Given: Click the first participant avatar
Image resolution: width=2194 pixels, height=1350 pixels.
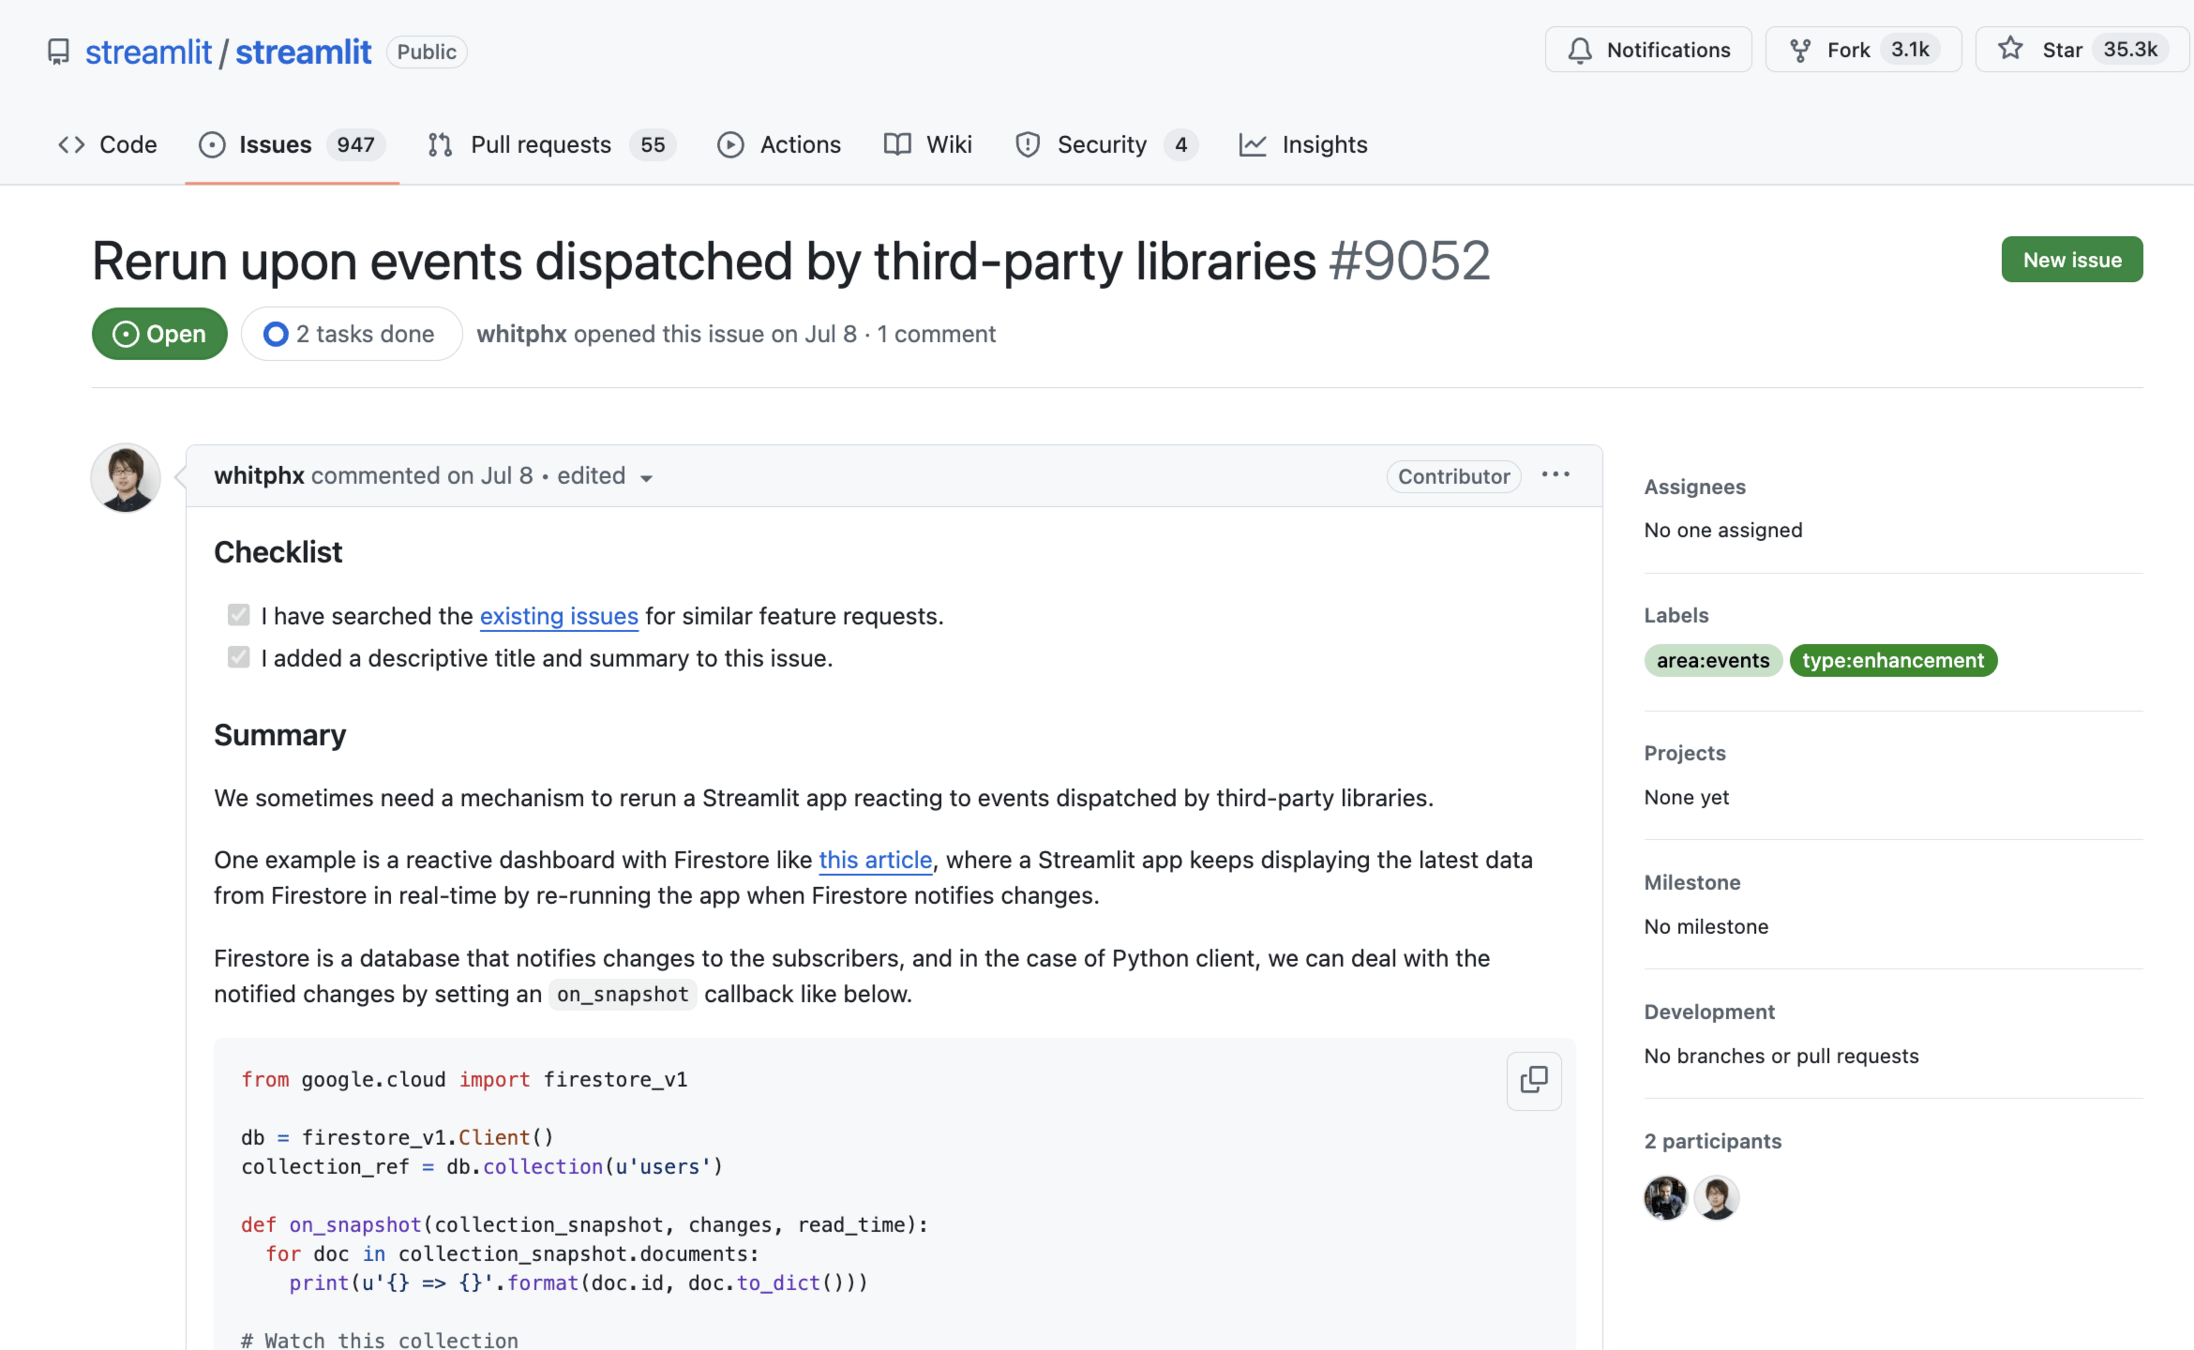Looking at the screenshot, I should point(1665,1197).
